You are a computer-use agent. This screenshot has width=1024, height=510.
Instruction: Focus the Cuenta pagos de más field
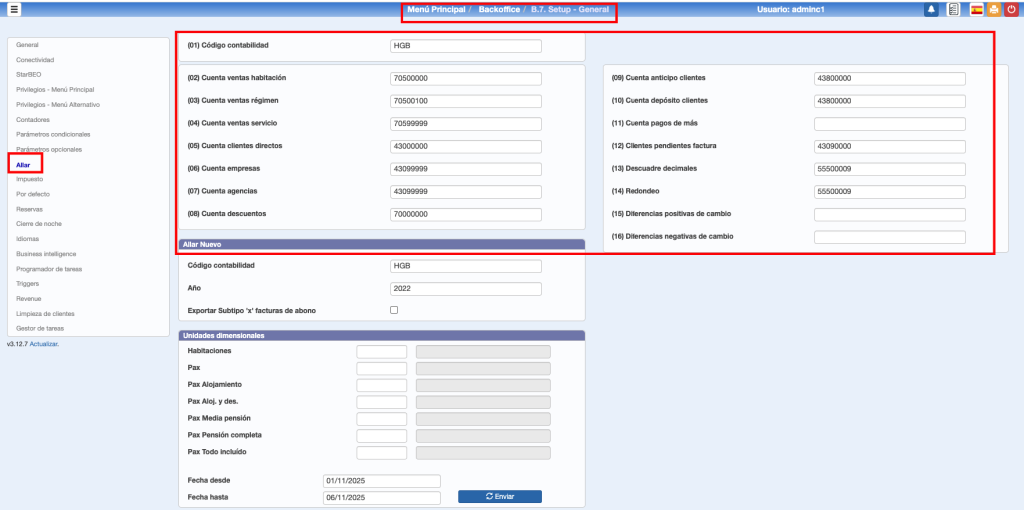[x=889, y=124]
